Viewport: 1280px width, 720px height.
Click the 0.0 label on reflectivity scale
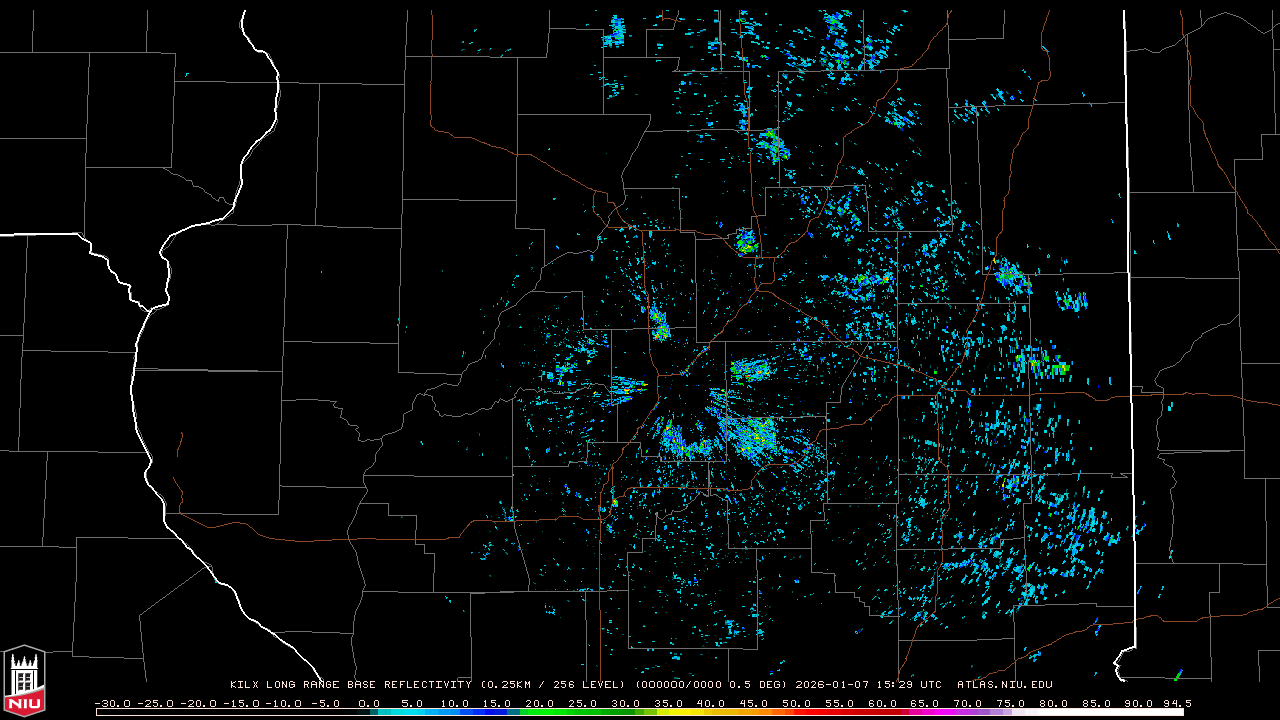(x=369, y=703)
